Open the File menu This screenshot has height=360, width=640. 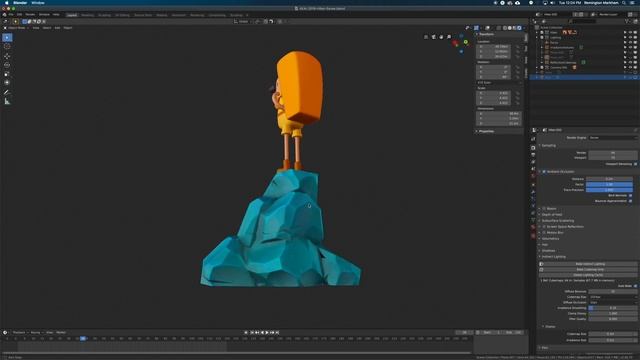(11, 15)
